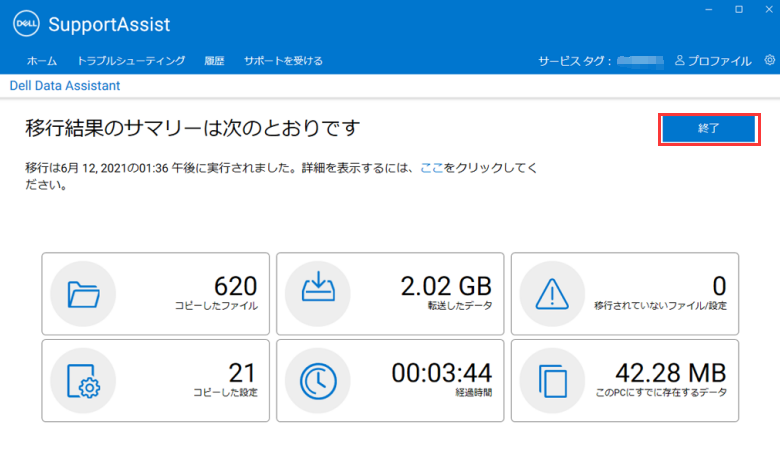780x465 pixels.
Task: Click the コピーしたファイル label
Action: (x=216, y=306)
